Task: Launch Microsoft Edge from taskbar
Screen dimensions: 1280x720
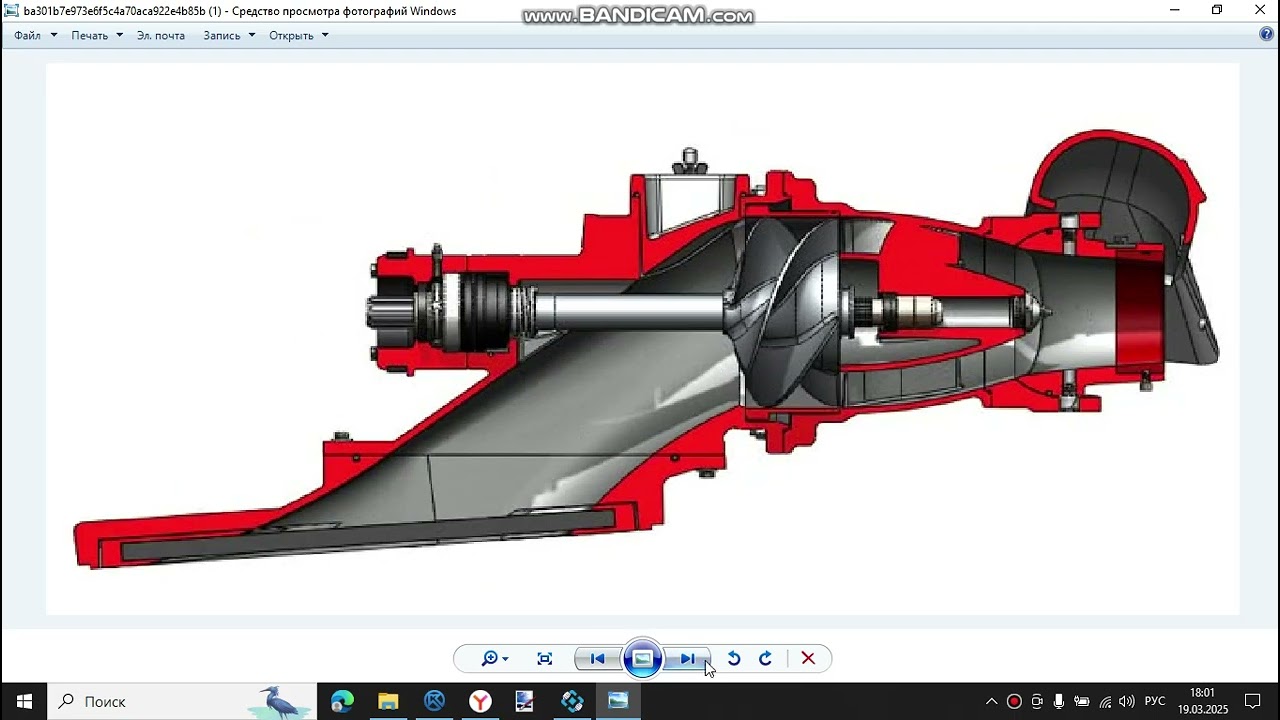Action: 342,701
